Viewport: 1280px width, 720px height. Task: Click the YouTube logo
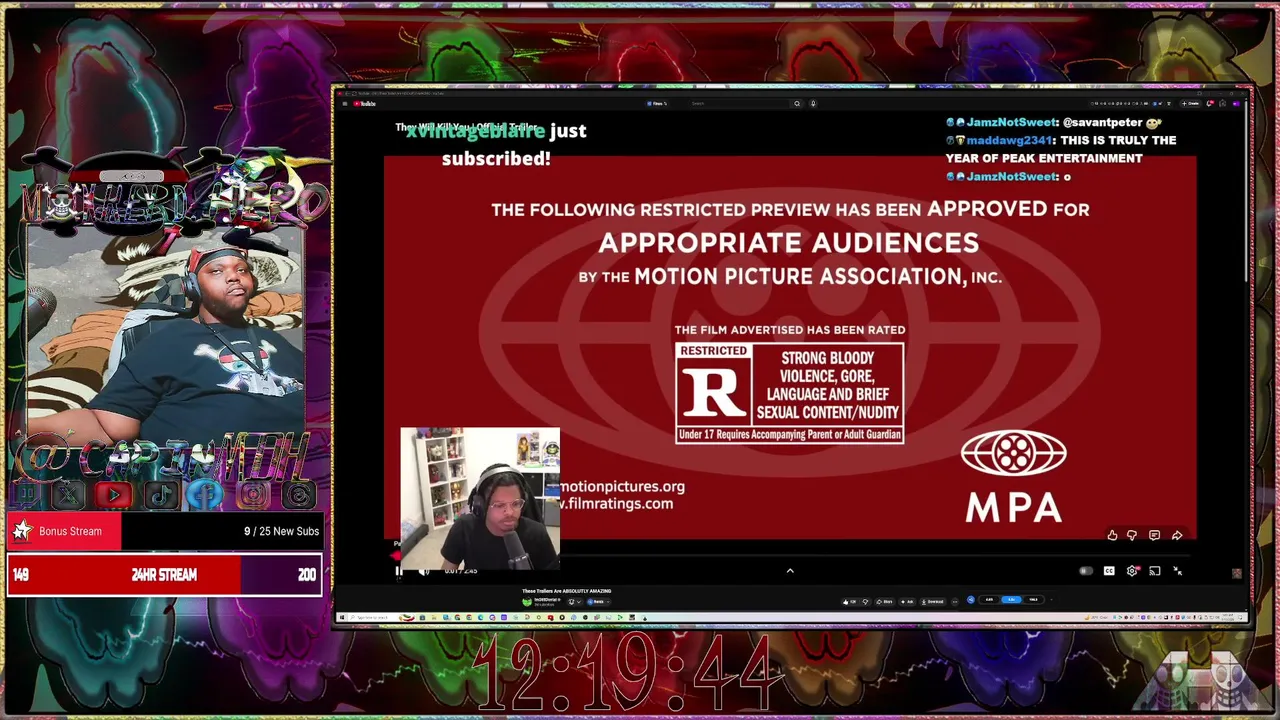coord(366,103)
